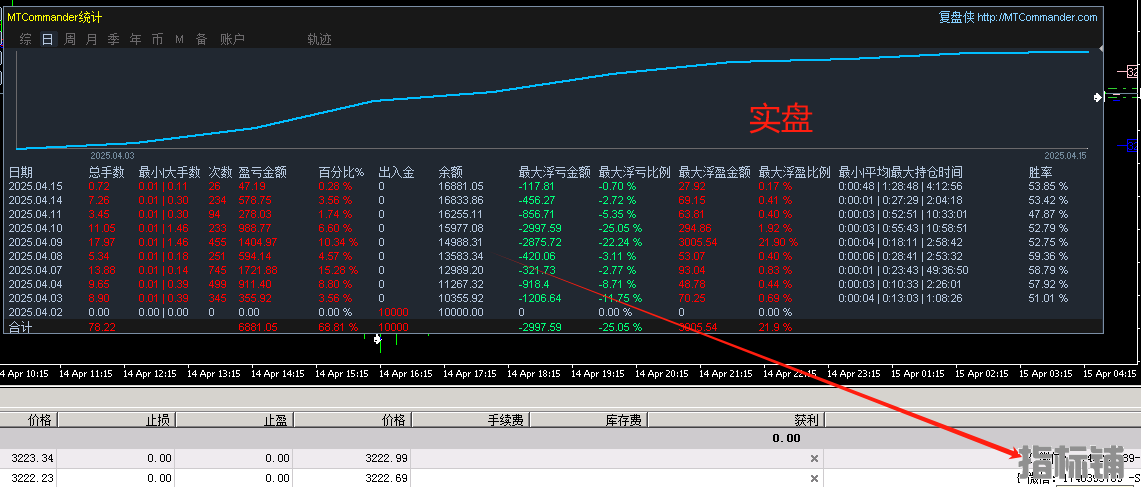Viewport: 1141px width, 487px height.
Task: Open the 备 tab in statistics panel
Action: tap(201, 39)
